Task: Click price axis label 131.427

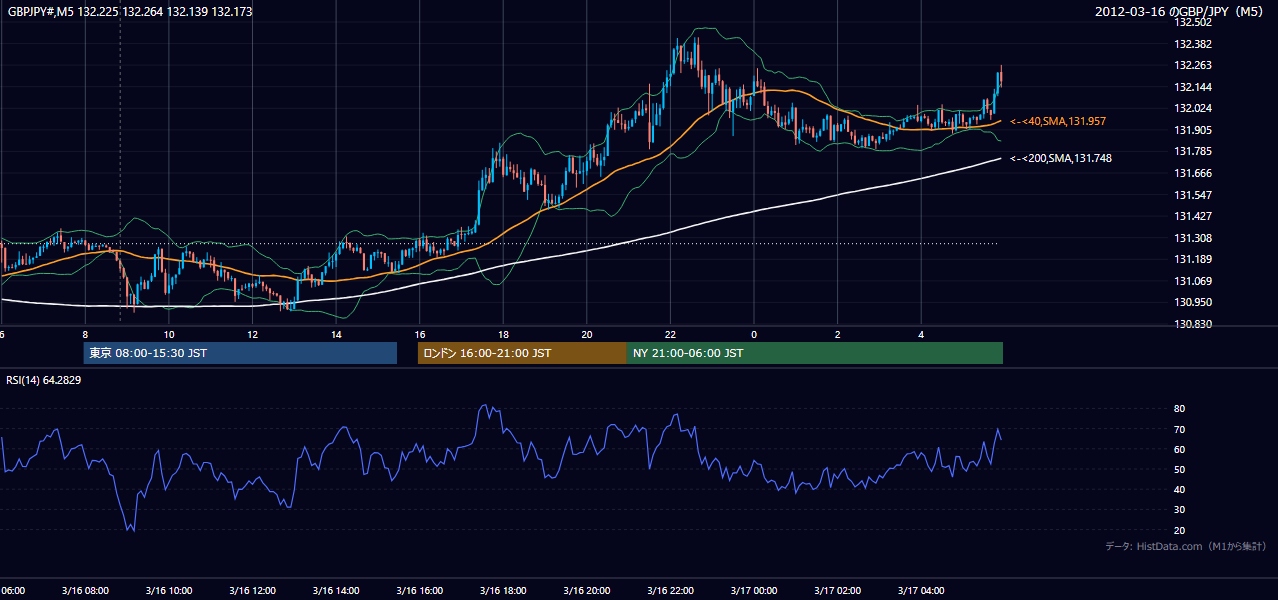Action: [1192, 216]
